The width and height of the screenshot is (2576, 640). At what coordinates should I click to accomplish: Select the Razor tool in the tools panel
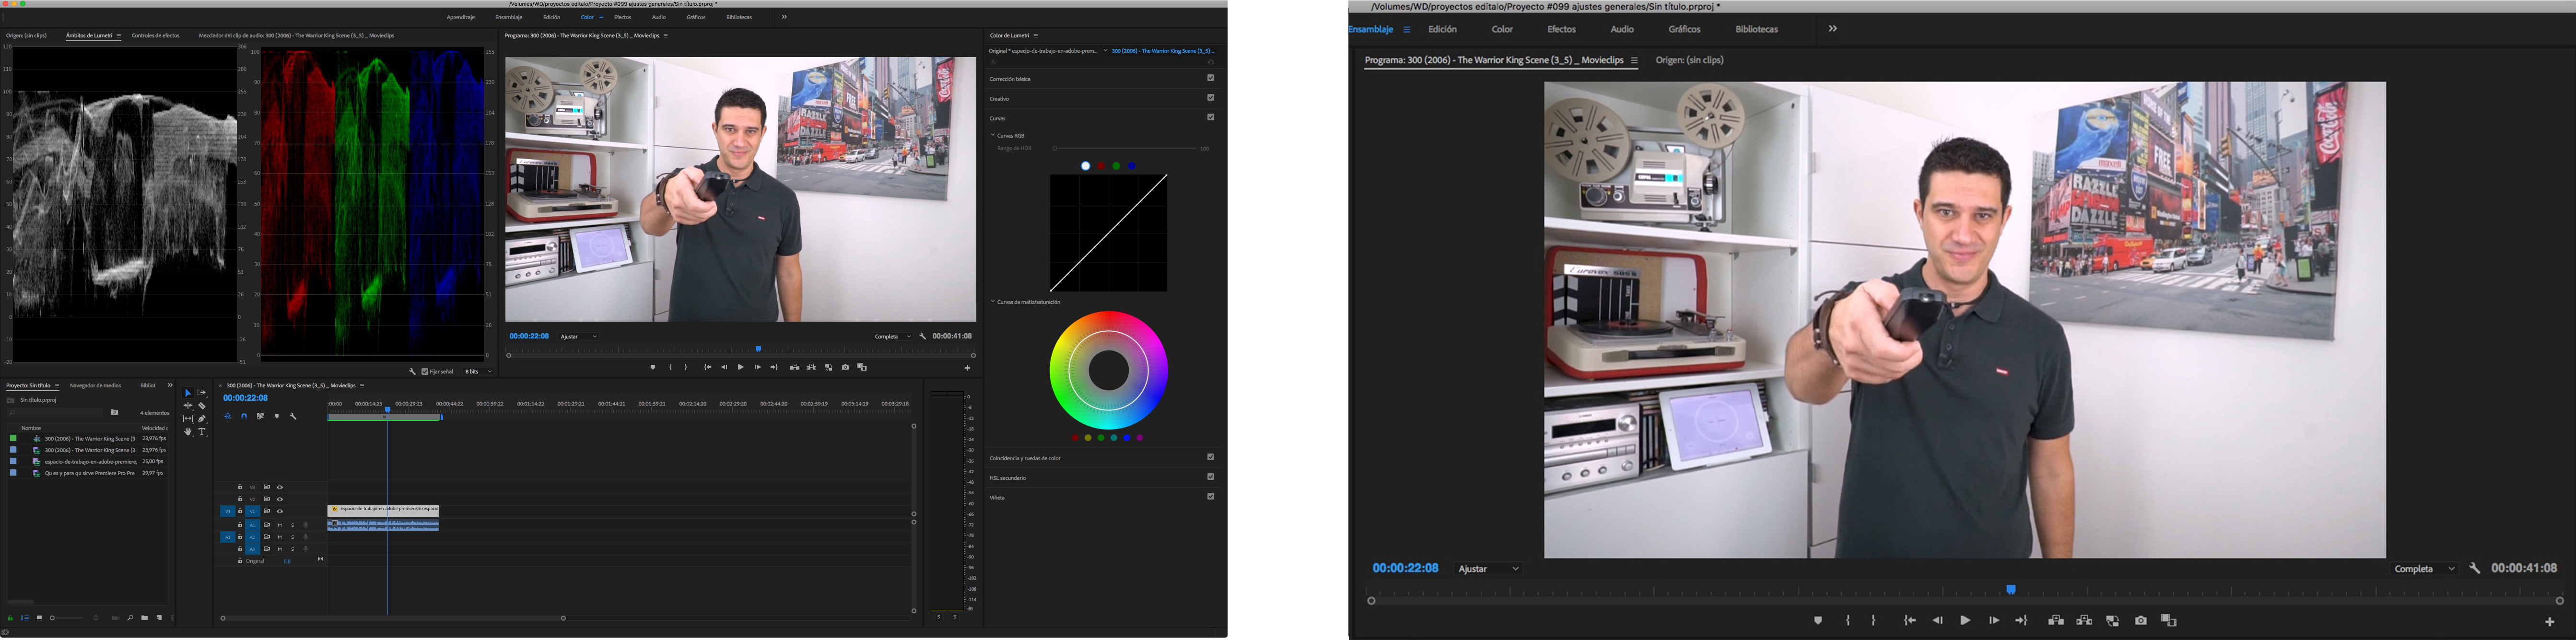(202, 406)
